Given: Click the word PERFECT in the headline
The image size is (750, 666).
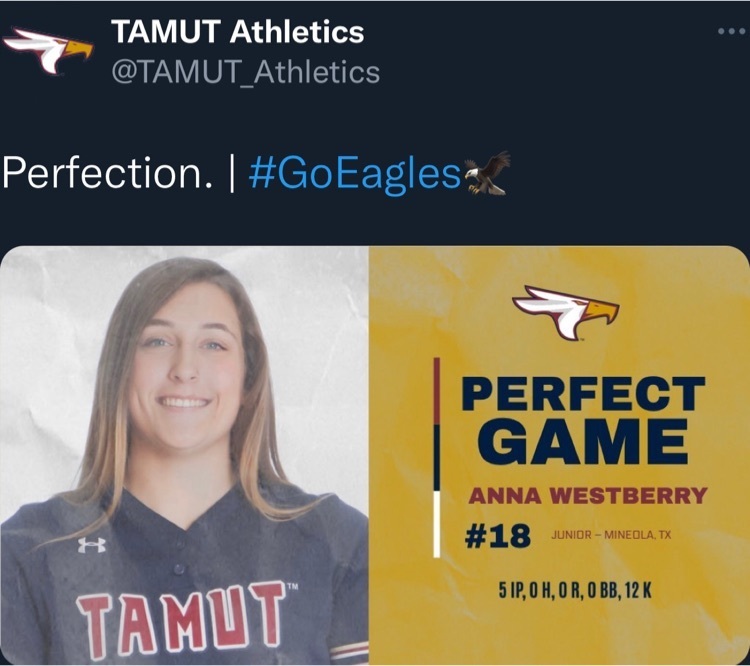Looking at the screenshot, I should point(584,394).
